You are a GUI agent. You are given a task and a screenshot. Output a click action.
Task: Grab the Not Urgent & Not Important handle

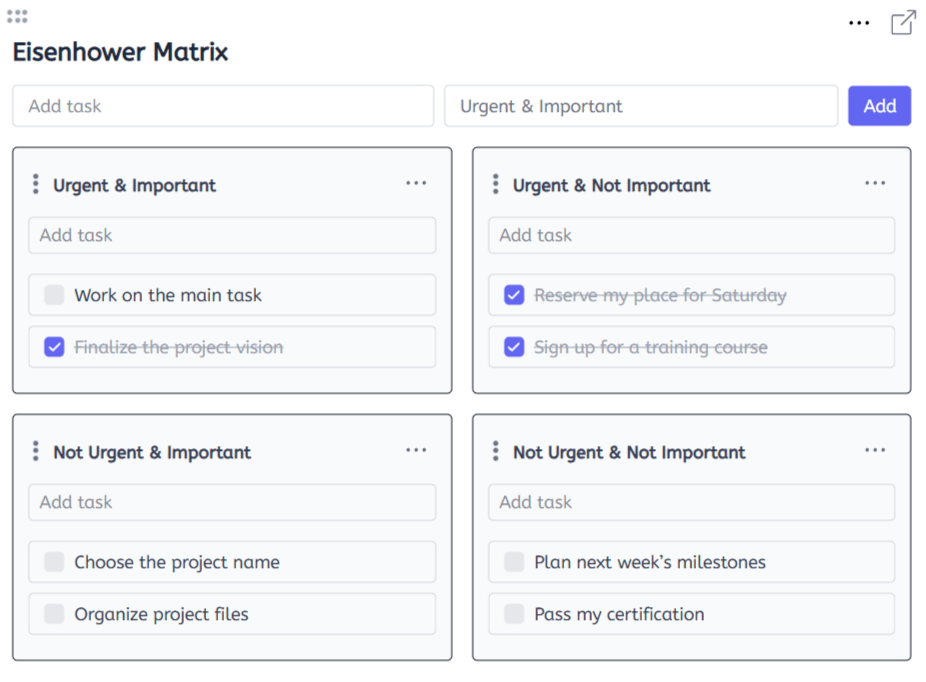pos(496,452)
